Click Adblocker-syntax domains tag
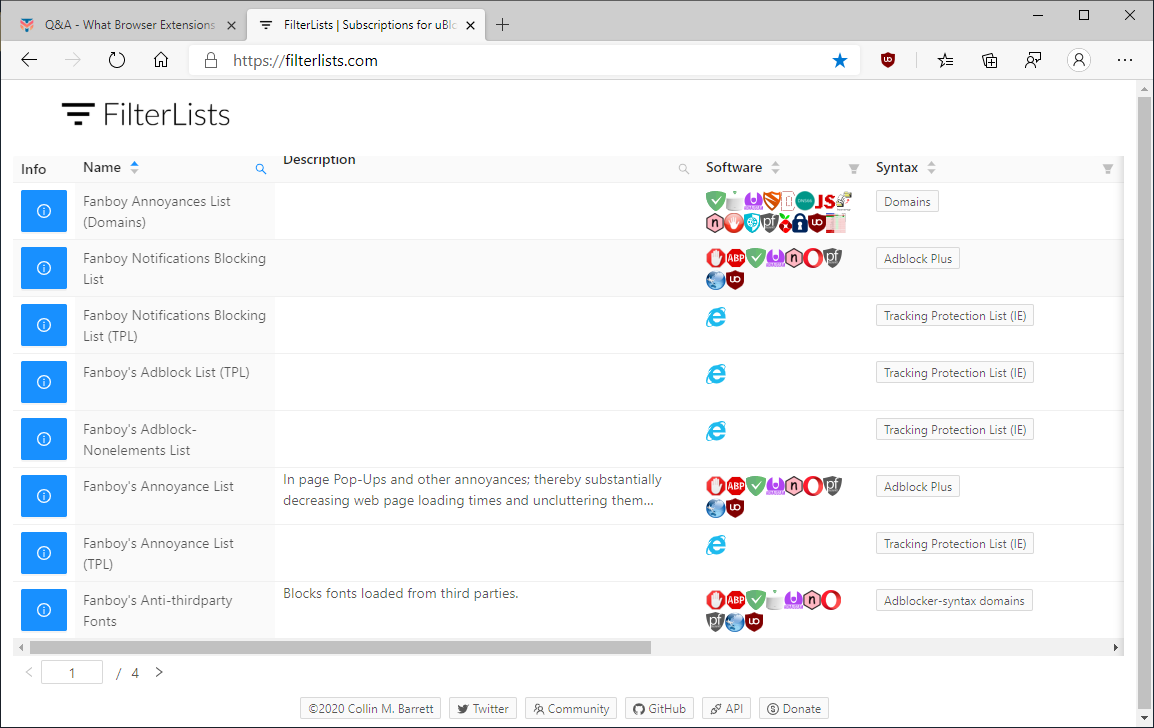Image resolution: width=1154 pixels, height=728 pixels. (x=954, y=601)
